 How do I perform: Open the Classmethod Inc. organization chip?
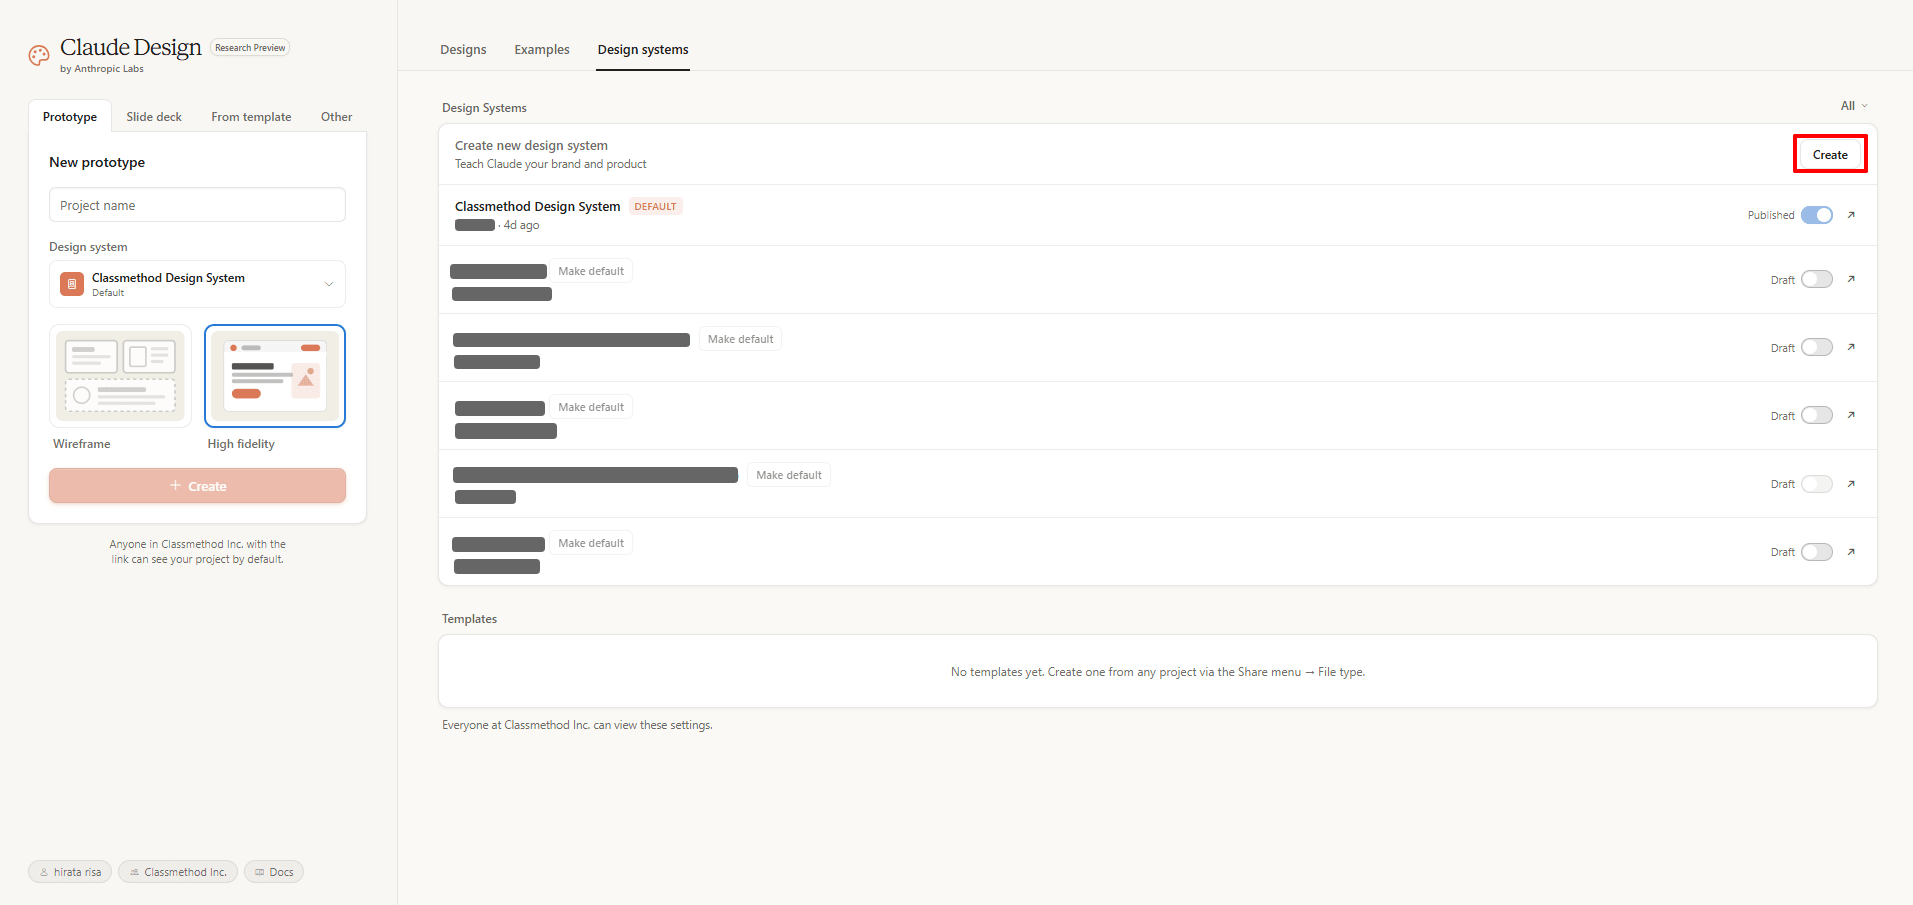[178, 872]
